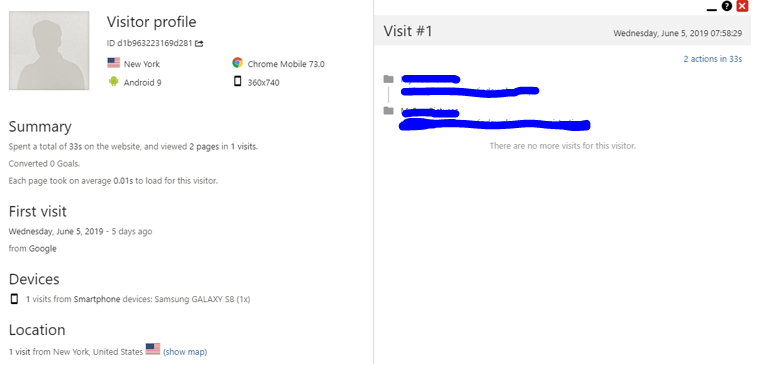The height and width of the screenshot is (383, 771).
Task: Open visitor ID segment share icon
Action: [199, 43]
